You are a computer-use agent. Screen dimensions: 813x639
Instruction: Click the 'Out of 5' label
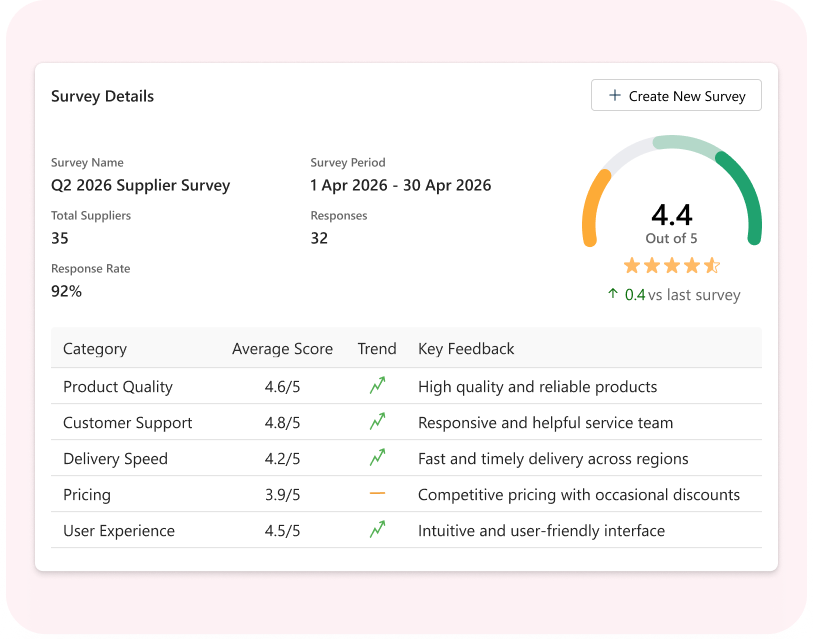[671, 239]
